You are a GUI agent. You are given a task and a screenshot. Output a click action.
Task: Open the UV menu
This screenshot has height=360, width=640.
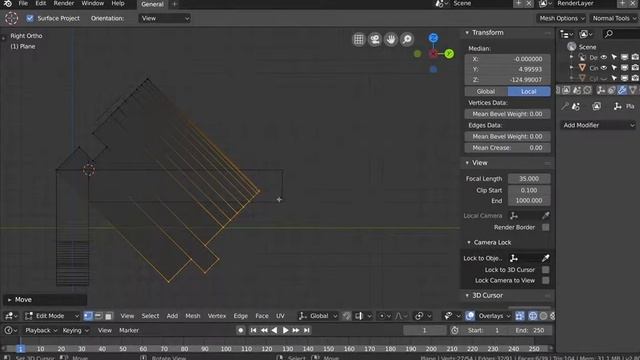click(280, 316)
